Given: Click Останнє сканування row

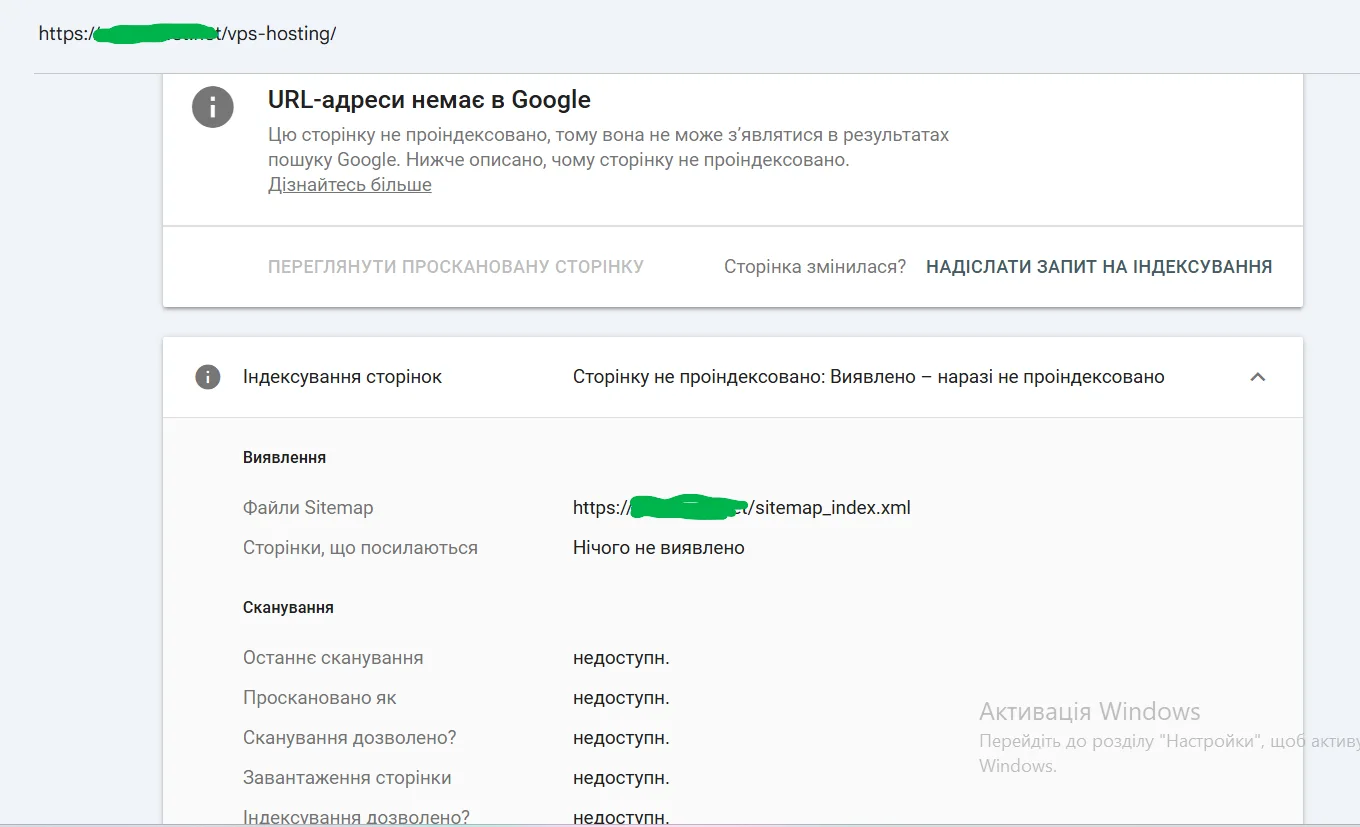Looking at the screenshot, I should tap(333, 657).
